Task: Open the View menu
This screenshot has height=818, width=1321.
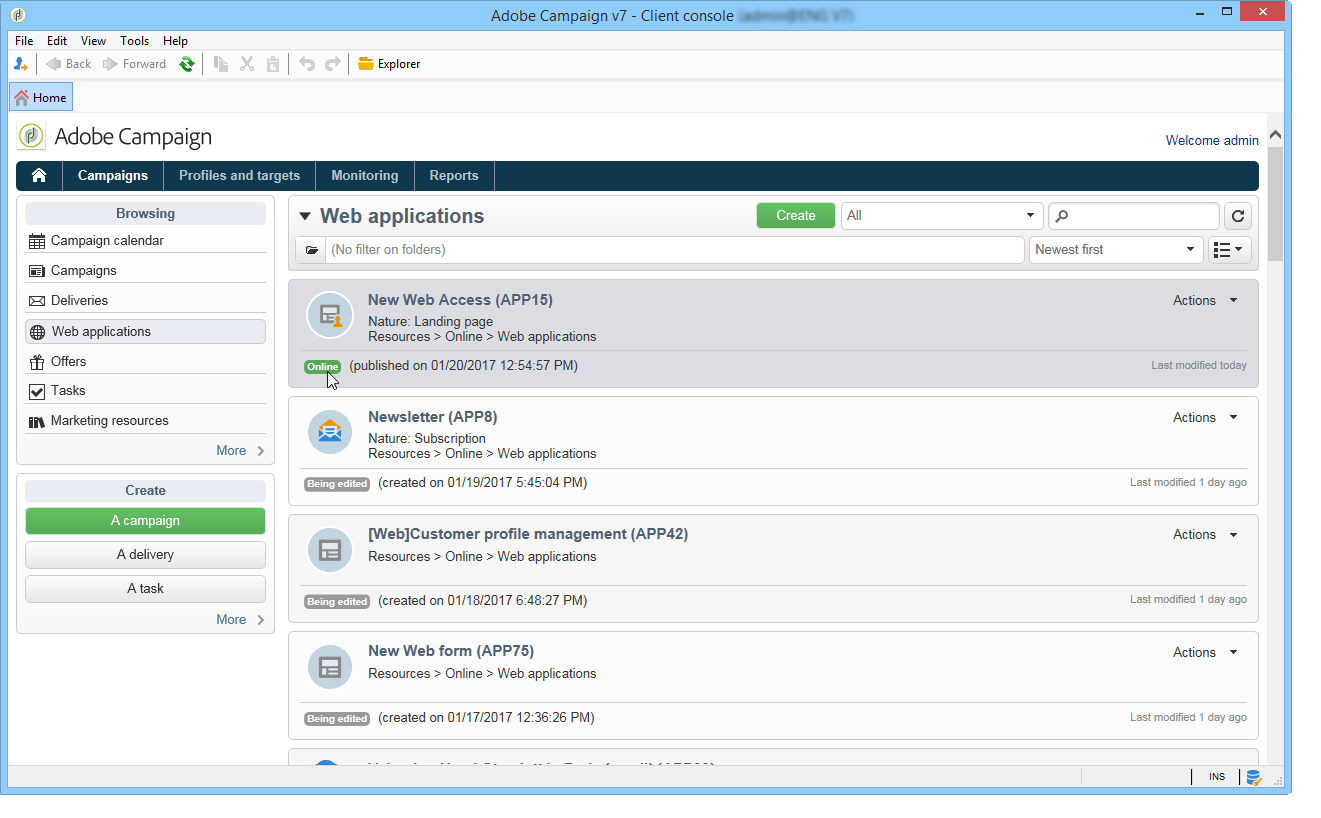Action: pyautogui.click(x=94, y=41)
